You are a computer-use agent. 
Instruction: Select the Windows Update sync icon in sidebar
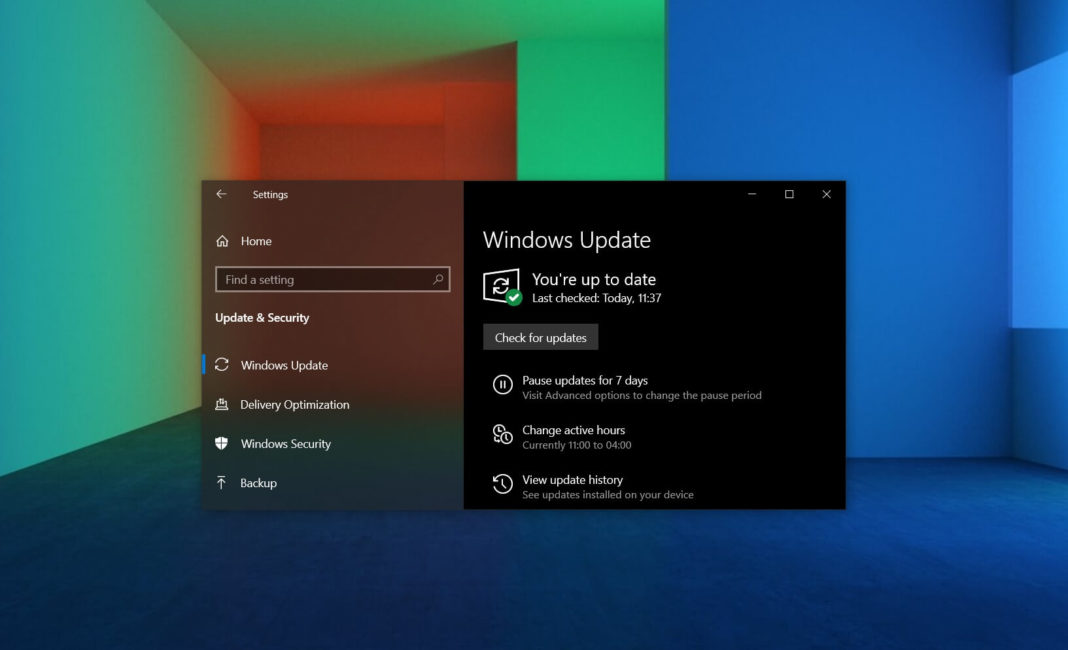point(222,365)
